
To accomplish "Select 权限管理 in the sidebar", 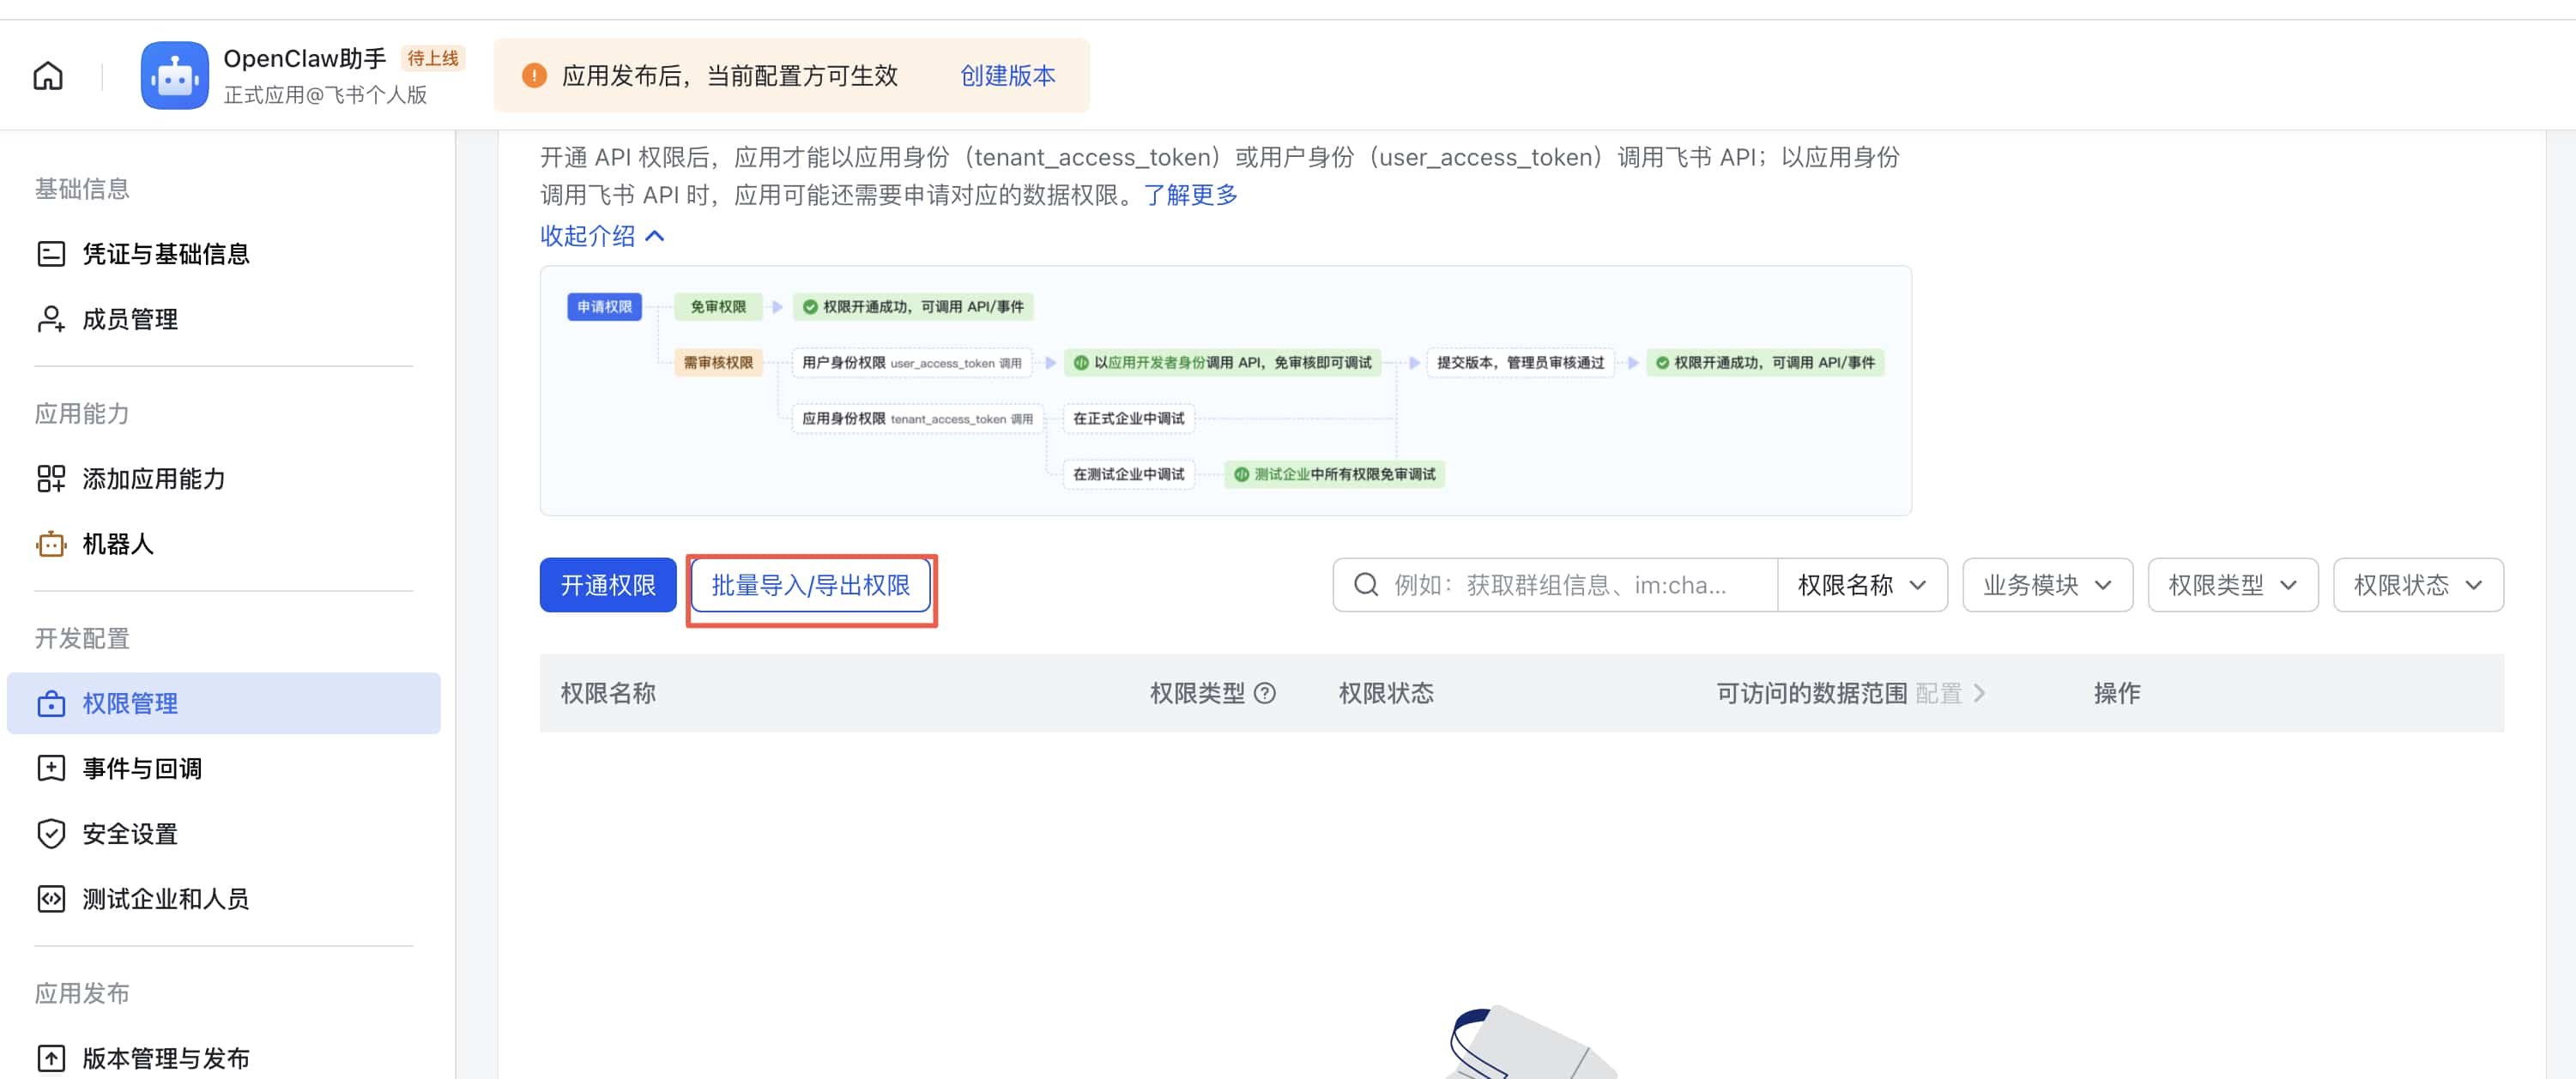I will pos(131,703).
